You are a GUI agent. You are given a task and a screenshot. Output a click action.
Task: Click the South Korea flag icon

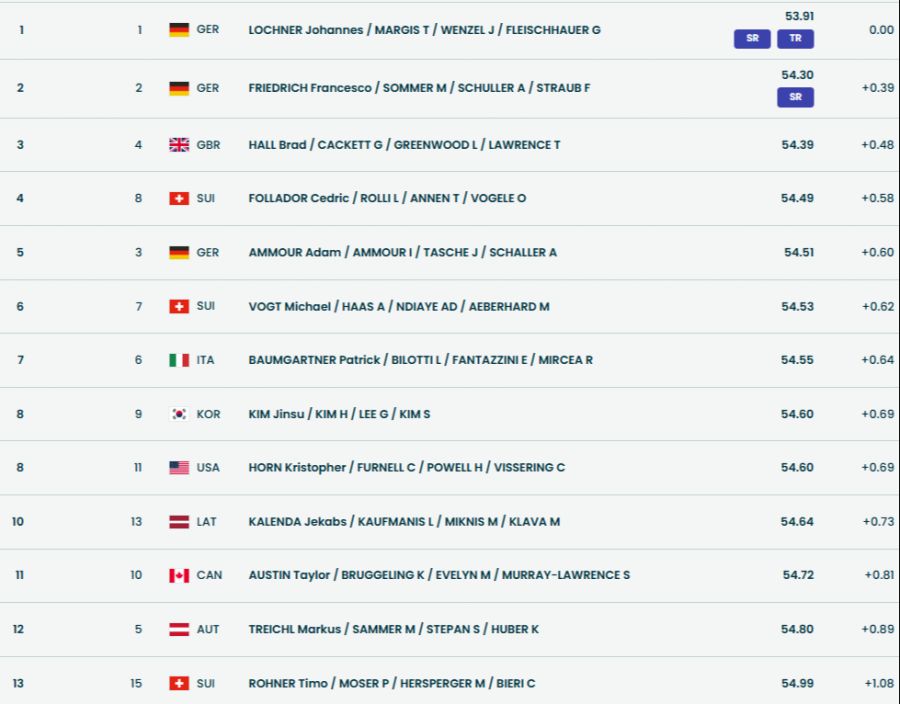pos(179,414)
